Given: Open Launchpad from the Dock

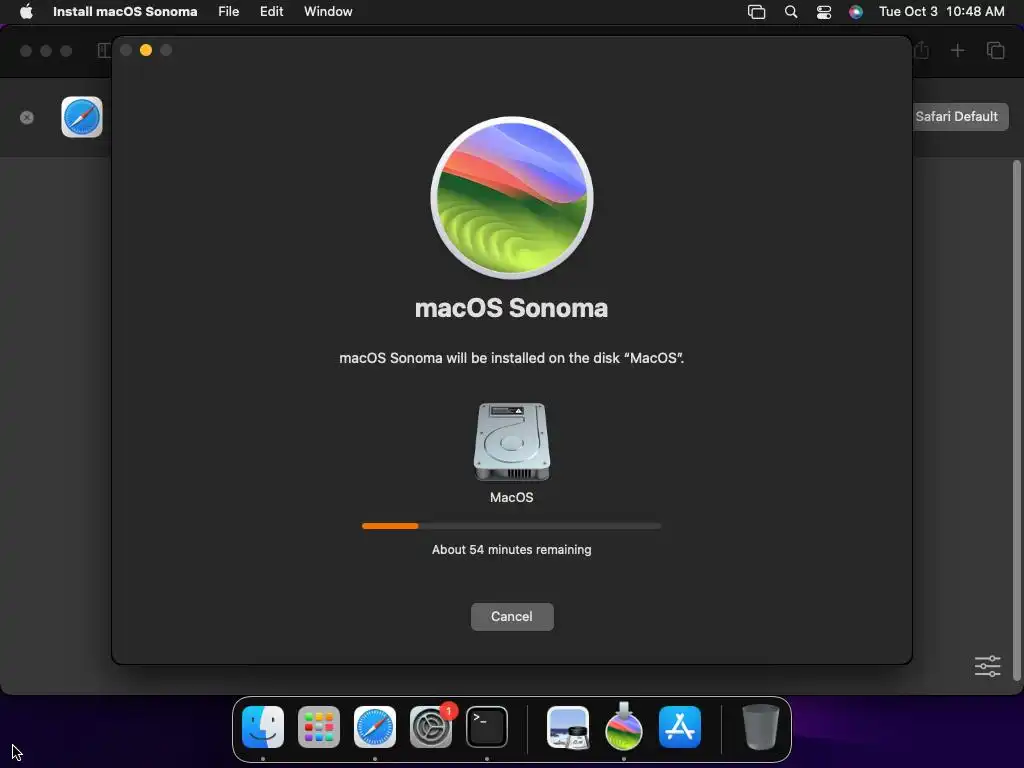Looking at the screenshot, I should 319,727.
